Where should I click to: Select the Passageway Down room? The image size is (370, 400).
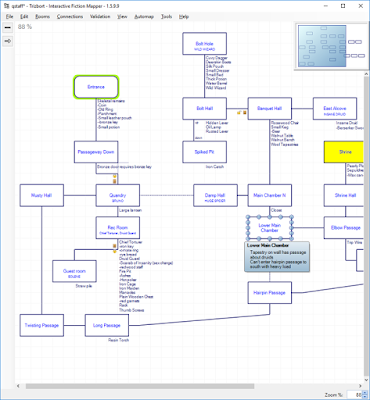pyautogui.click(x=96, y=152)
